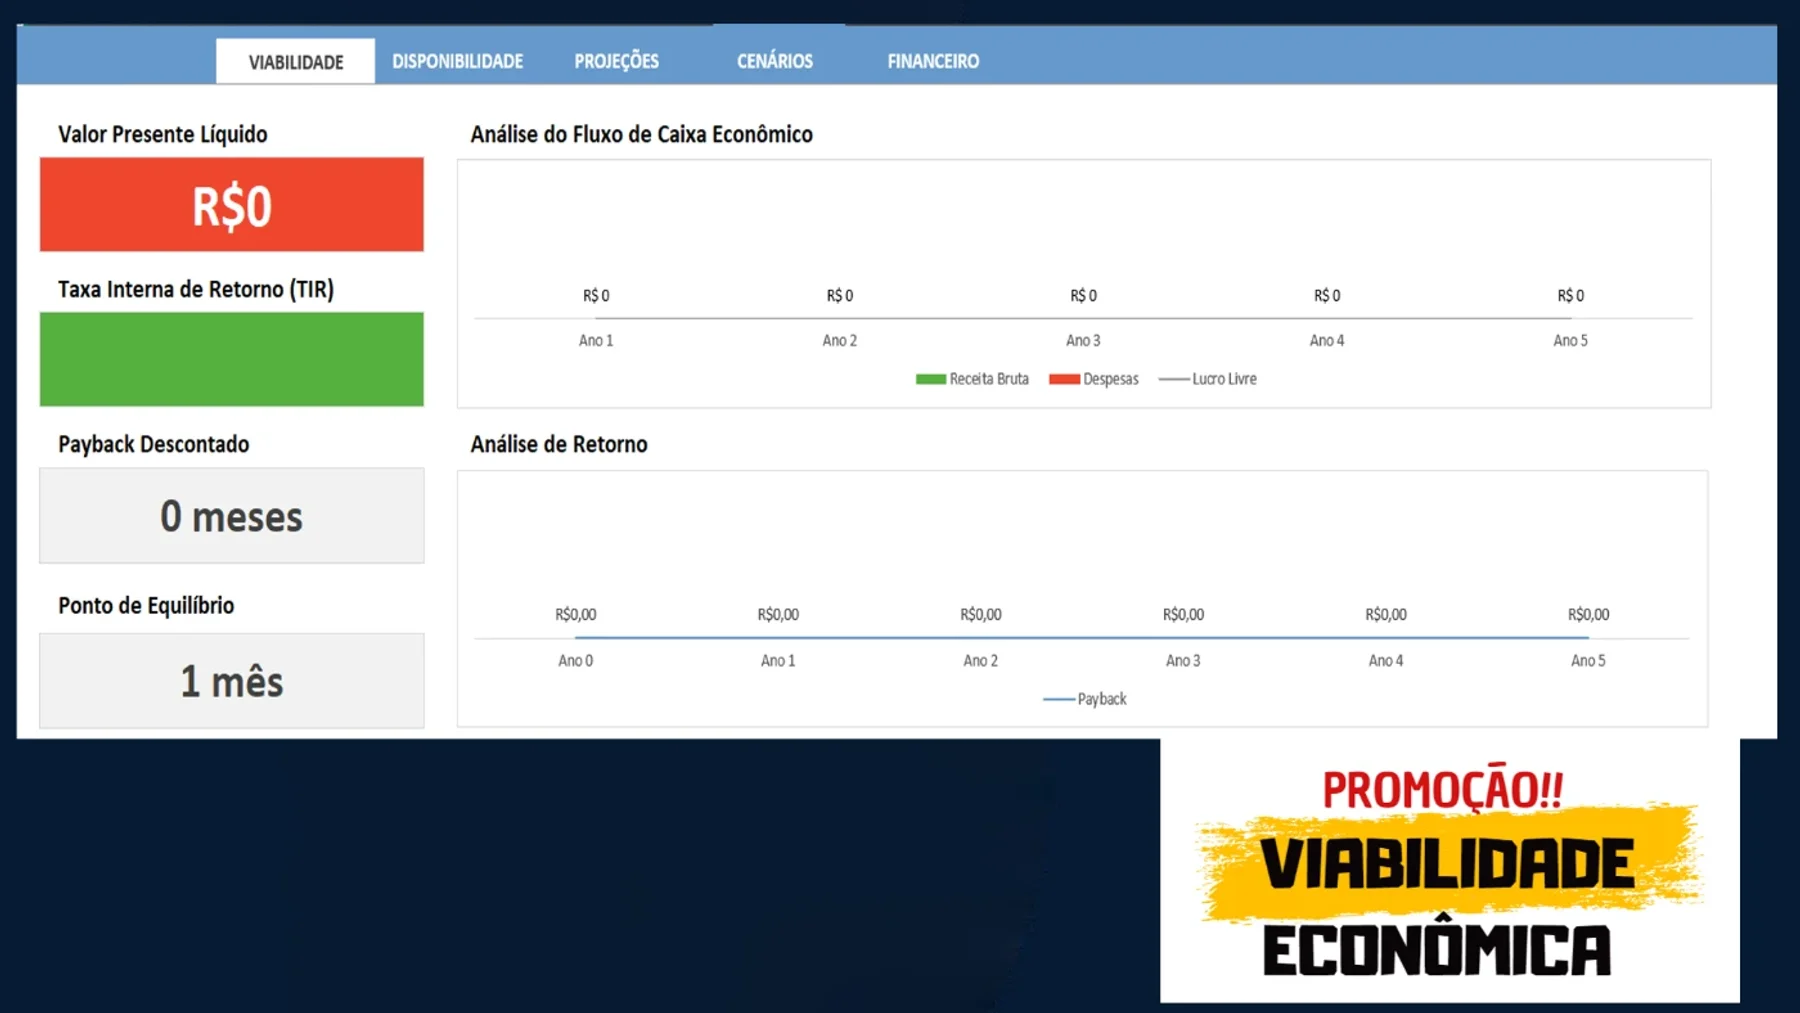Select the 1 mês Ponto de Equilíbrio field
This screenshot has width=1800, height=1013.
[232, 681]
